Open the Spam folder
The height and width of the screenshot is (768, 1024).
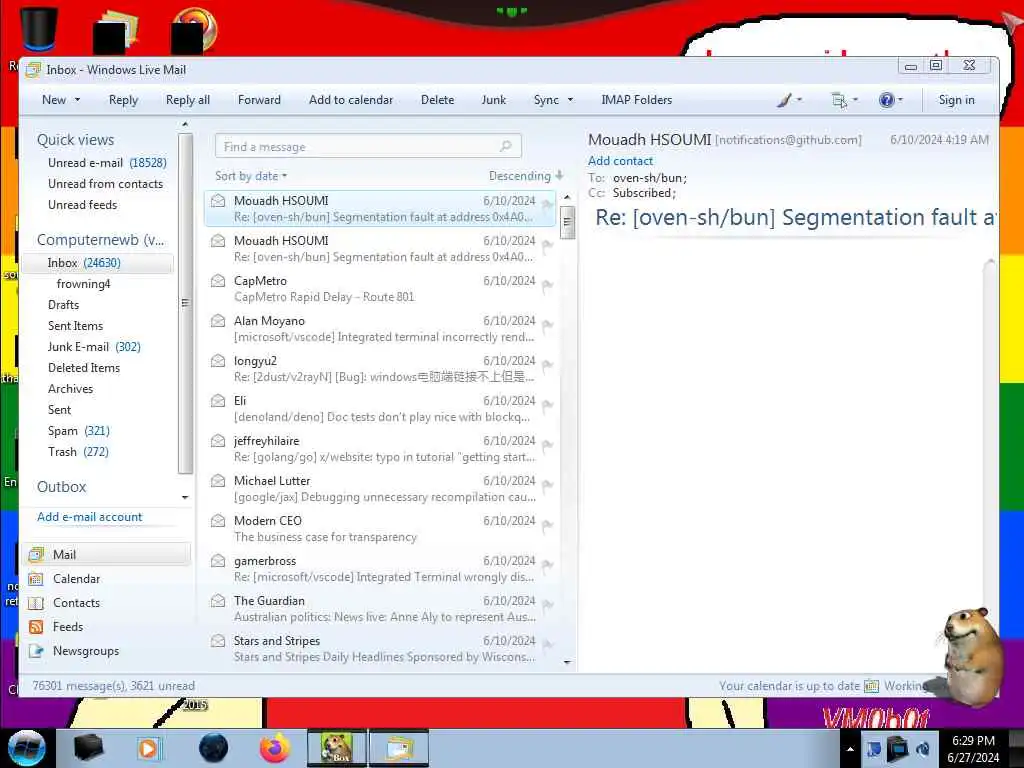(x=78, y=431)
